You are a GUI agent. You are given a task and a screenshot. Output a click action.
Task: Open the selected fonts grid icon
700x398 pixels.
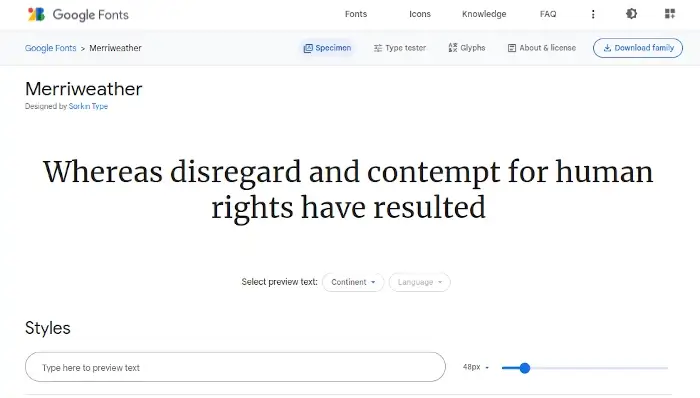pyautogui.click(x=670, y=14)
